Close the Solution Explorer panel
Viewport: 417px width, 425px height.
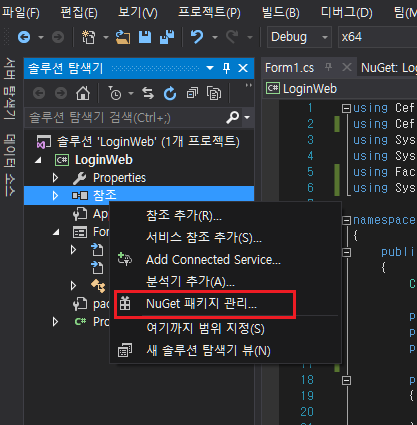[x=243, y=68]
